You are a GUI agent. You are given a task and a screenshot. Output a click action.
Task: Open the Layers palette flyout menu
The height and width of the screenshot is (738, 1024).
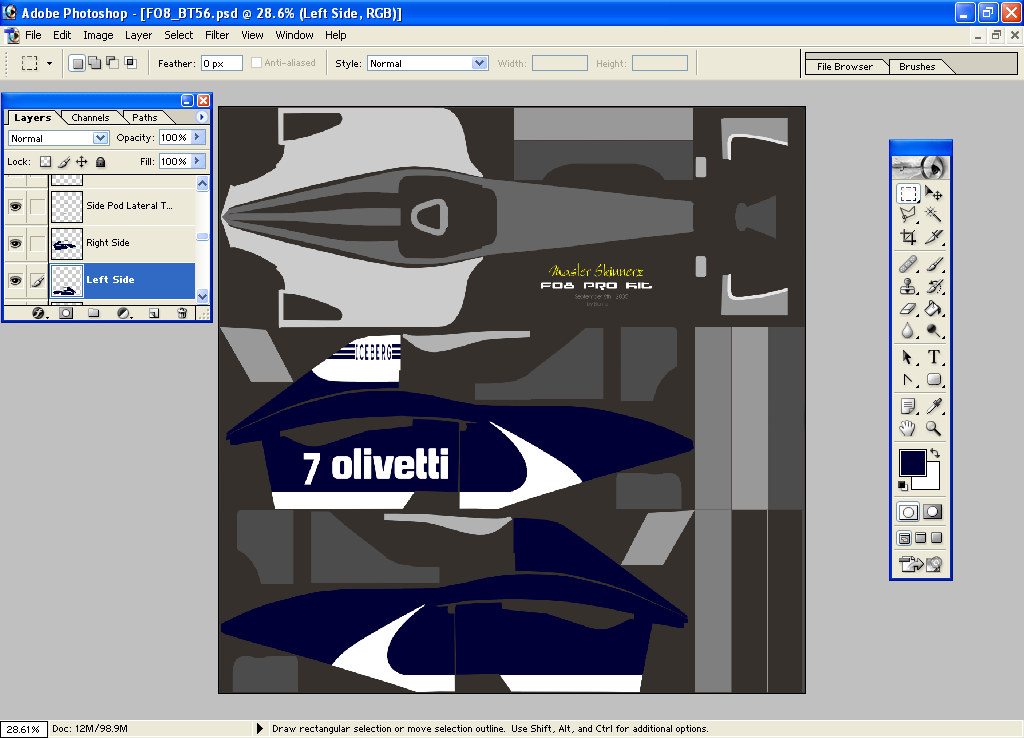(201, 117)
